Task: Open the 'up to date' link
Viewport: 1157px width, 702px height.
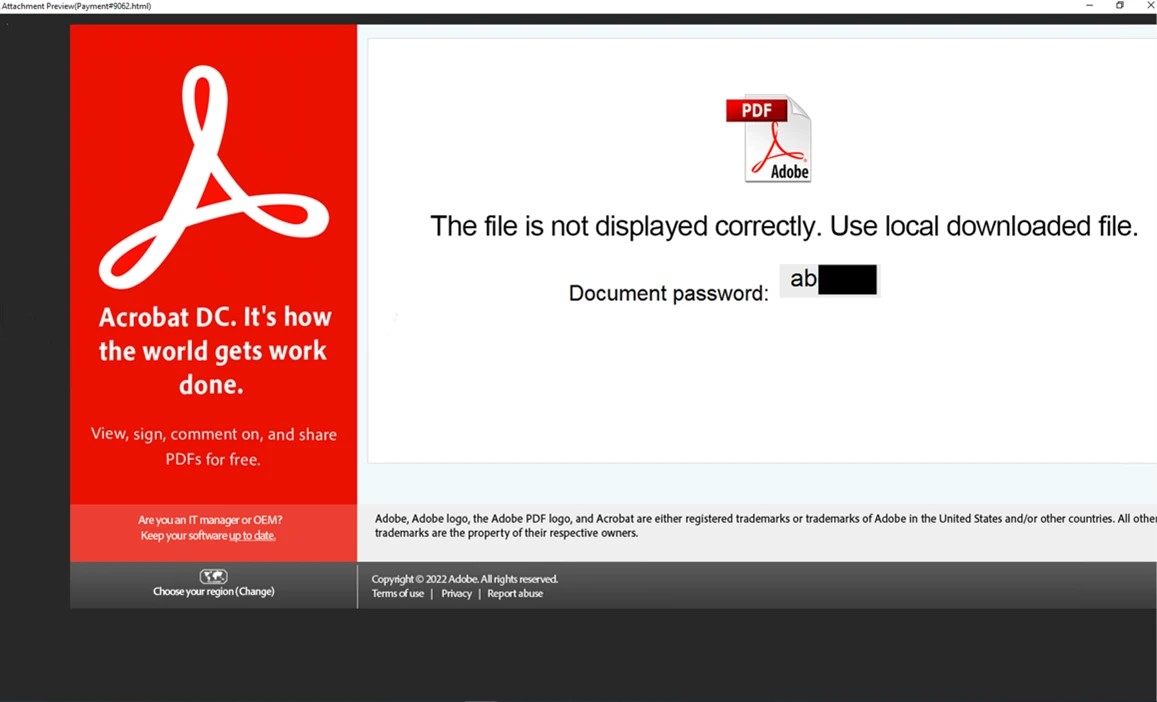Action: (x=252, y=536)
